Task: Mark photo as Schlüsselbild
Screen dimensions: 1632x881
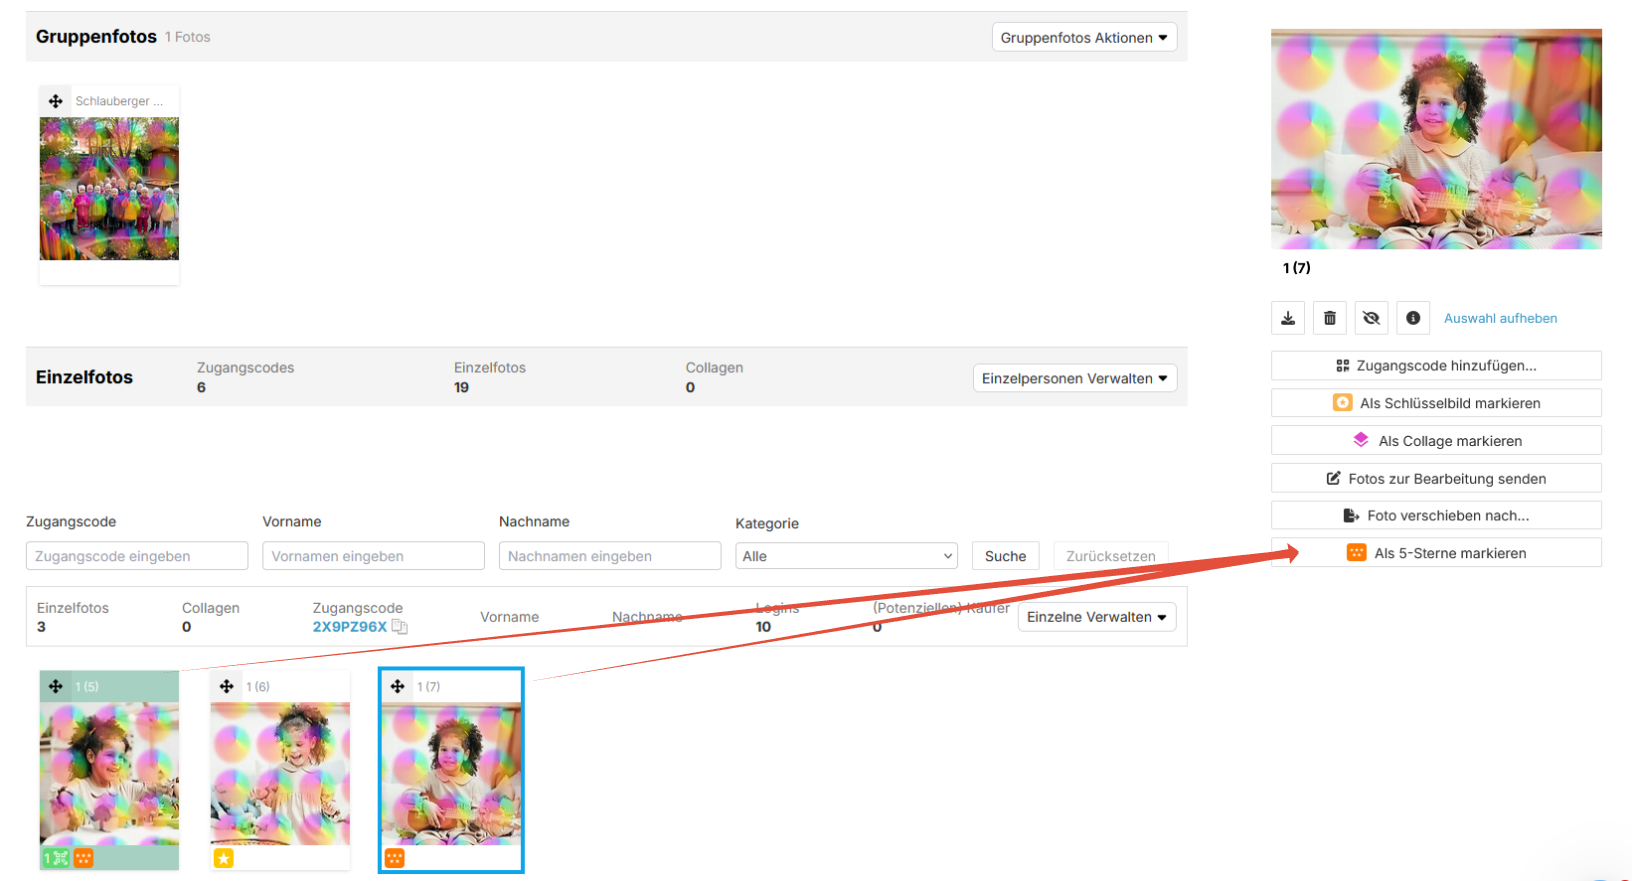Action: [x=1436, y=403]
